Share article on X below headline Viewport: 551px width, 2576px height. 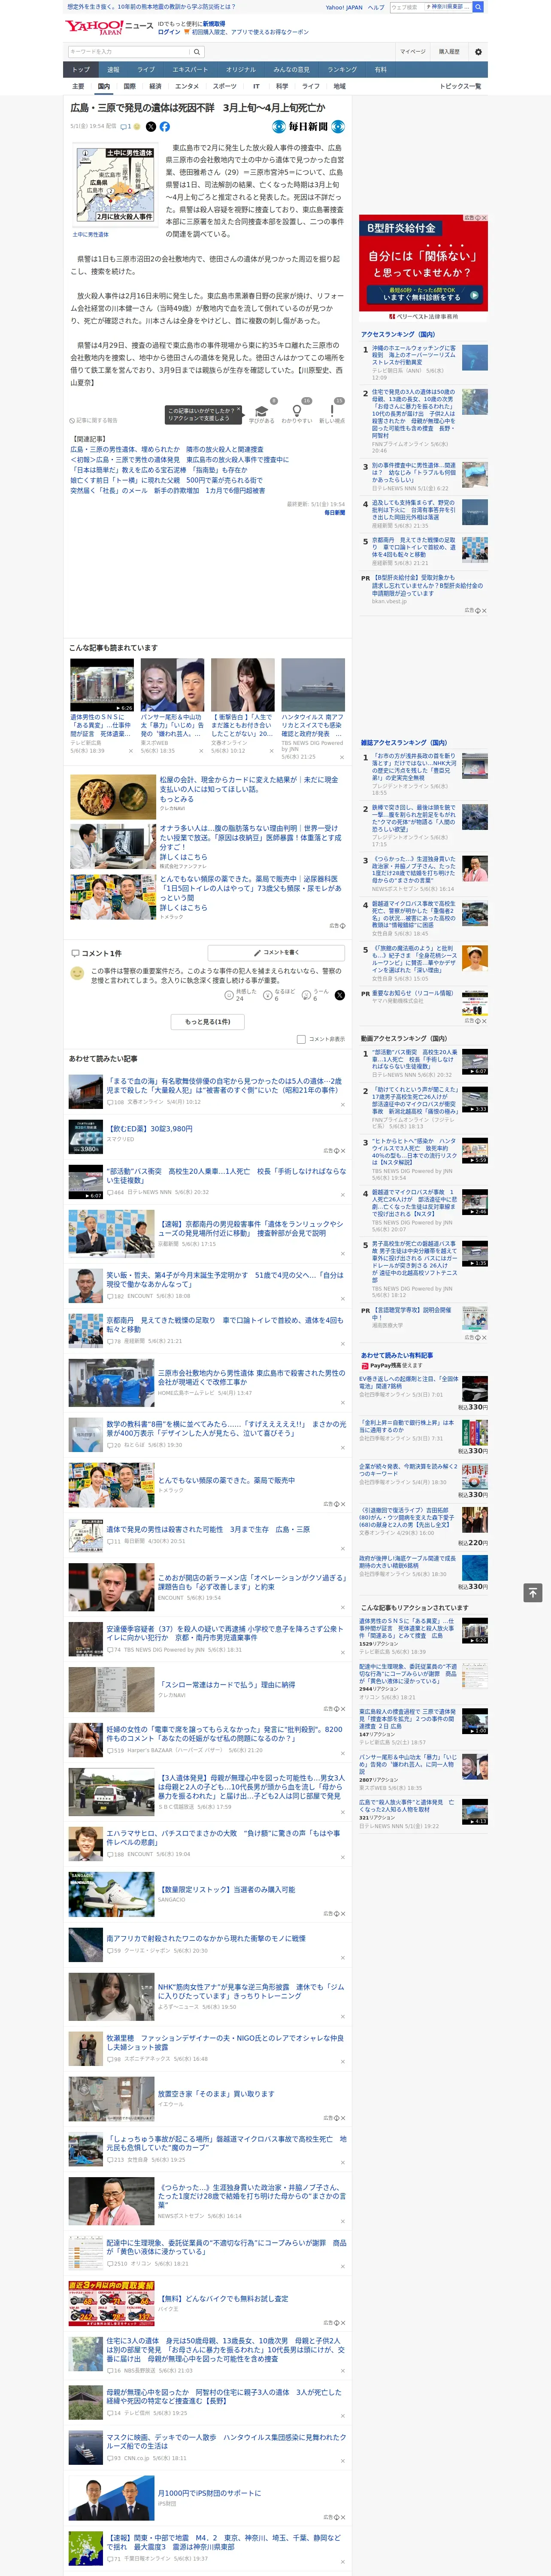click(151, 127)
